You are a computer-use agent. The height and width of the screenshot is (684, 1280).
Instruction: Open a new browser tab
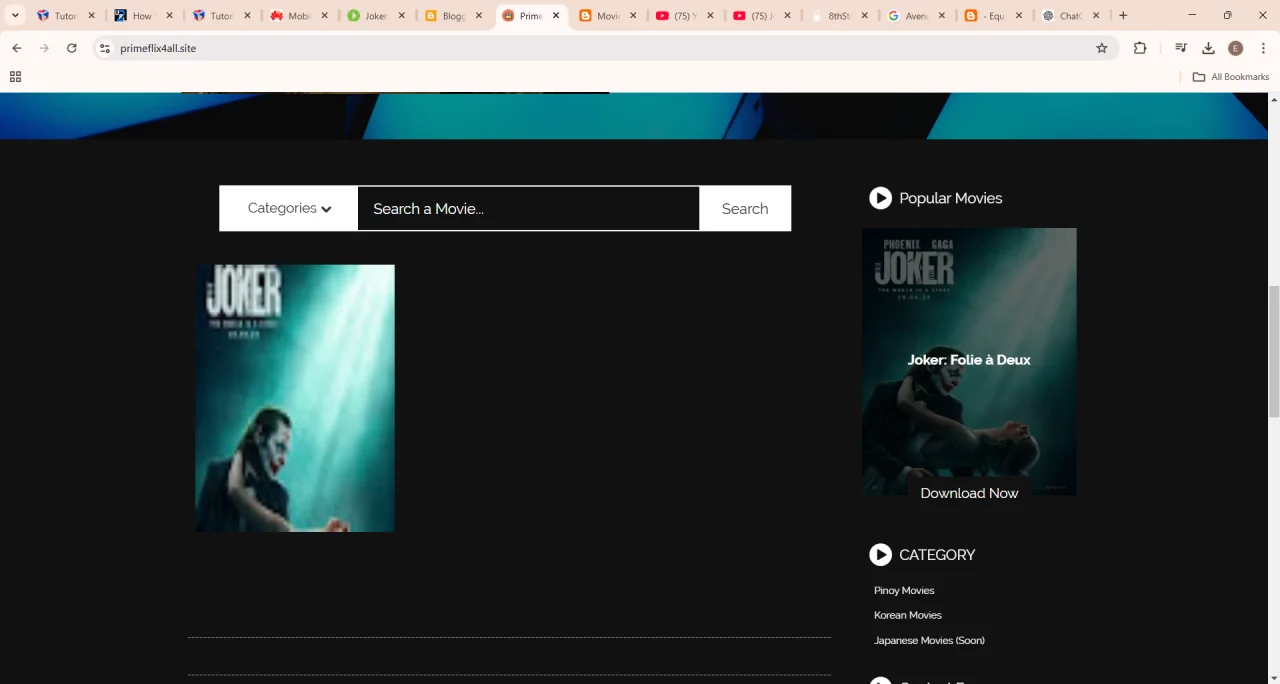pos(1123,16)
